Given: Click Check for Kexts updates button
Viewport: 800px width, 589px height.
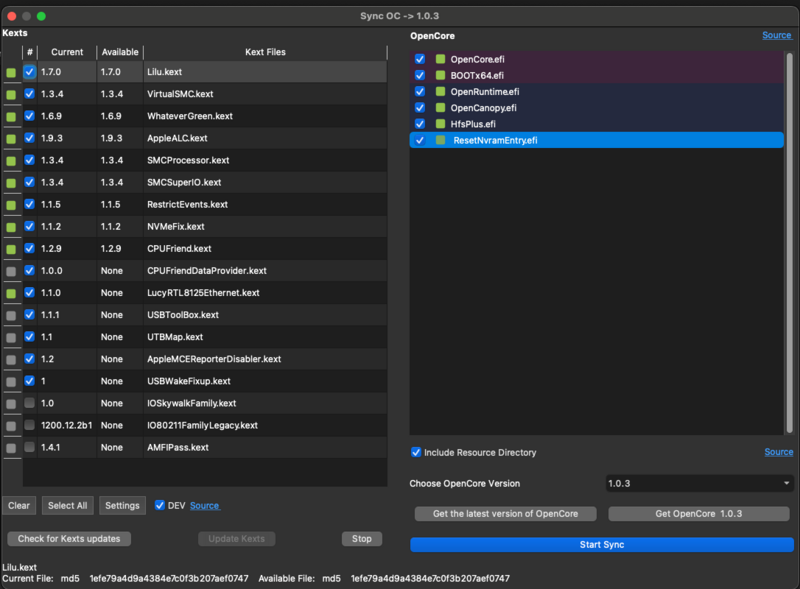Looking at the screenshot, I should click(x=69, y=539).
